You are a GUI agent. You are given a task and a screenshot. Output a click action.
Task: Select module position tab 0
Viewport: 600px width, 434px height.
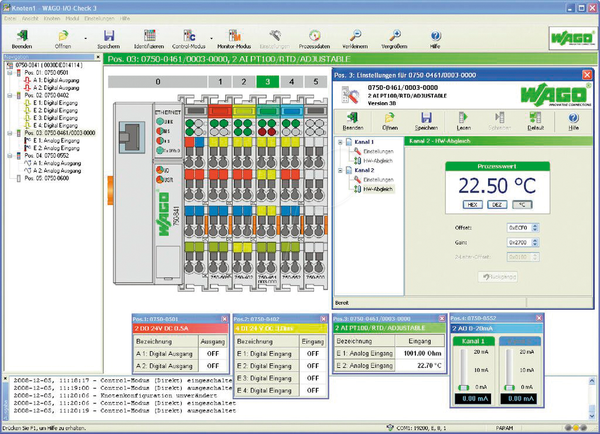pyautogui.click(x=158, y=82)
